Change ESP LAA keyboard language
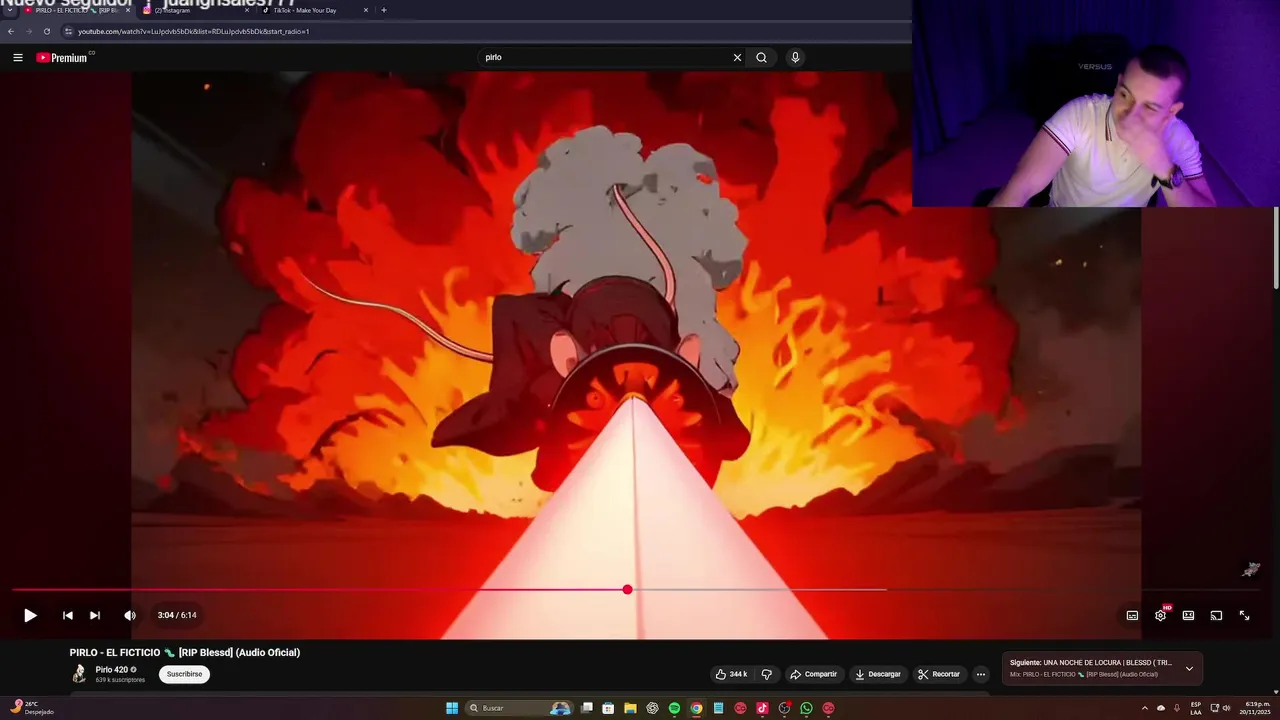 click(1196, 708)
